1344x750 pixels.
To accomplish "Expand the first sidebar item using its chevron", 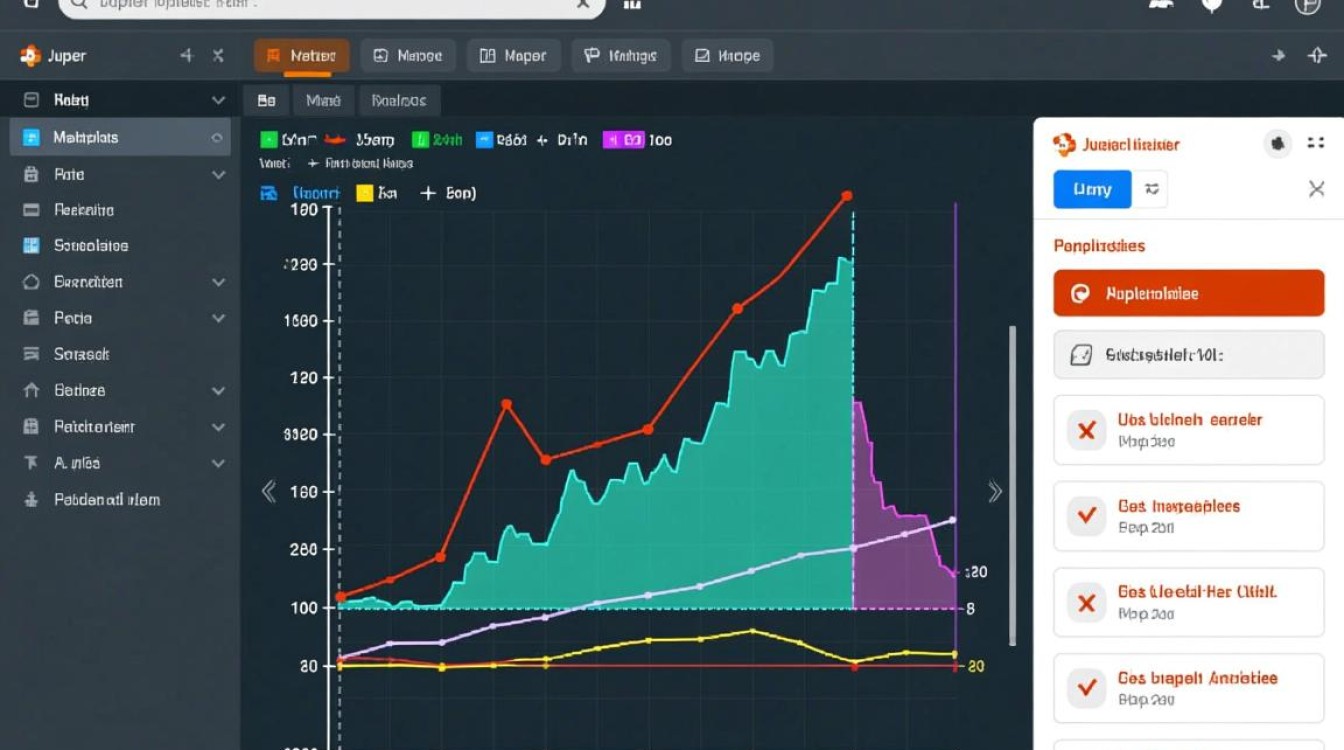I will [x=218, y=101].
